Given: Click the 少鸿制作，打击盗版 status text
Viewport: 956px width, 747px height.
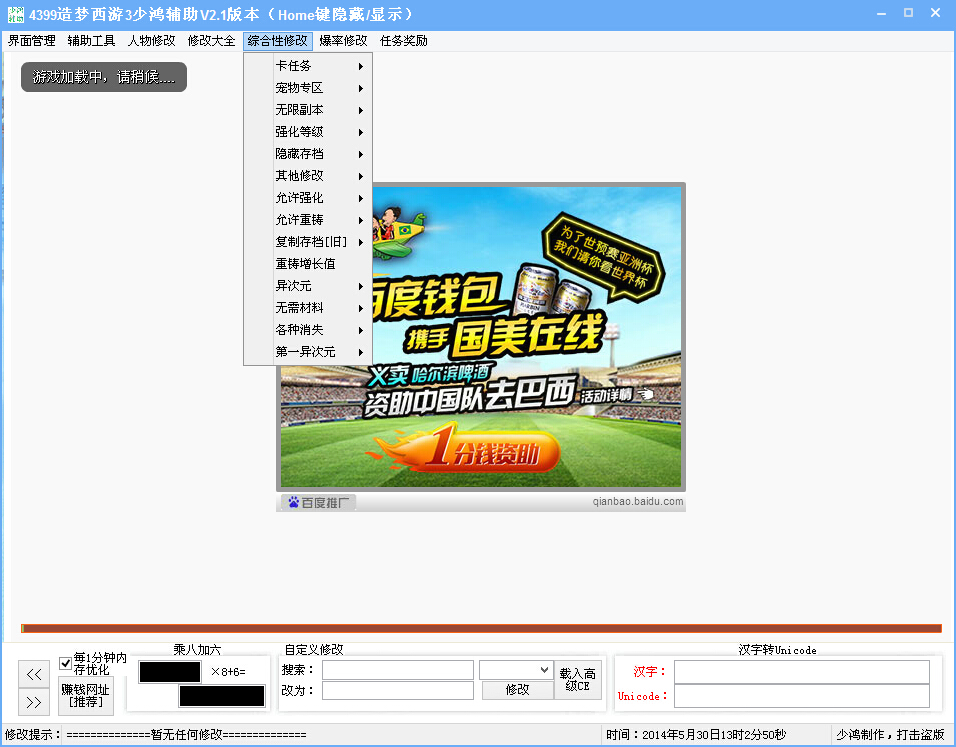Looking at the screenshot, I should coord(890,735).
